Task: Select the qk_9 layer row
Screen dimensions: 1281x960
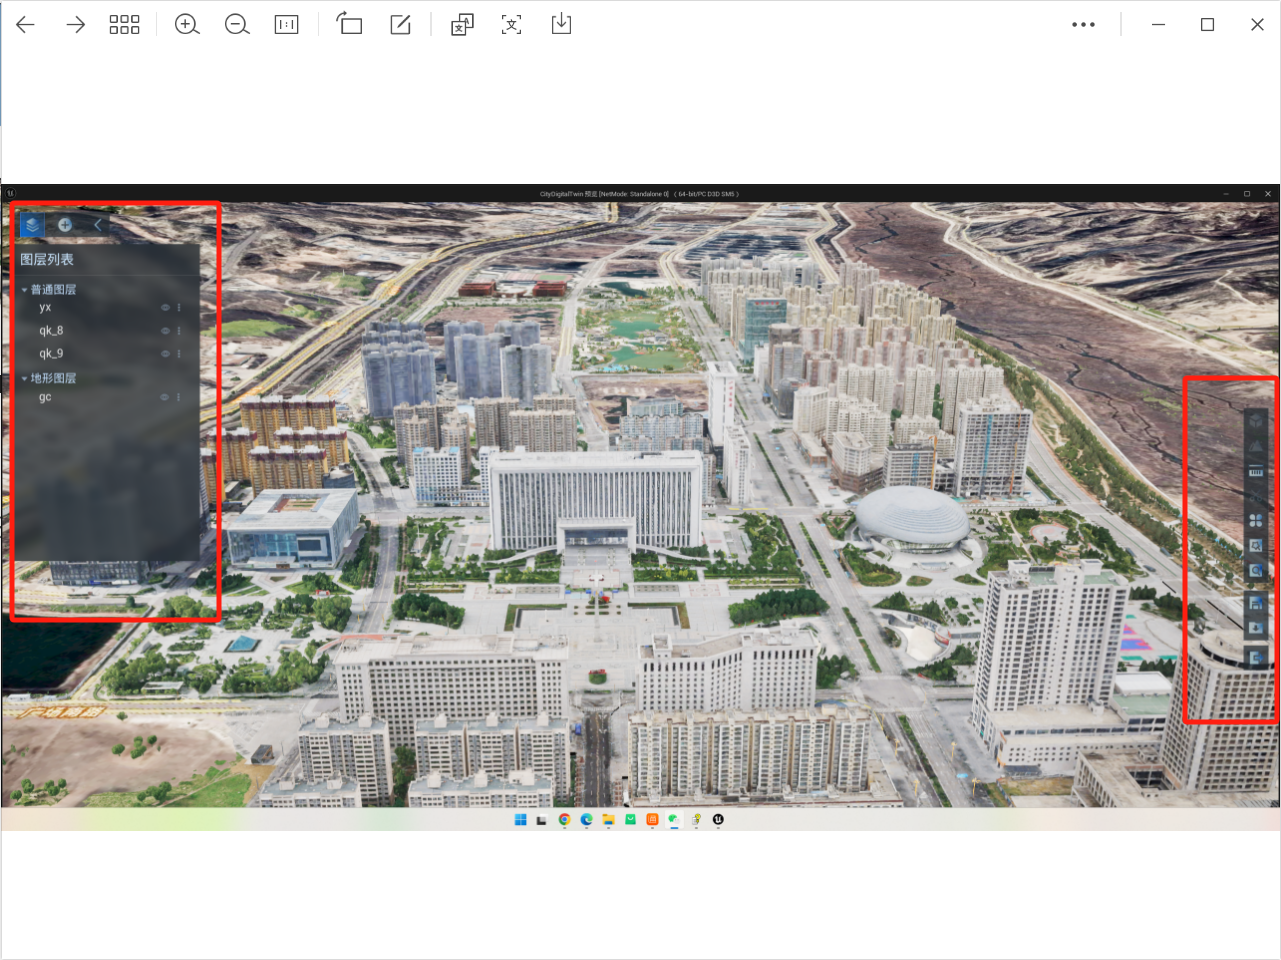Action: click(105, 354)
